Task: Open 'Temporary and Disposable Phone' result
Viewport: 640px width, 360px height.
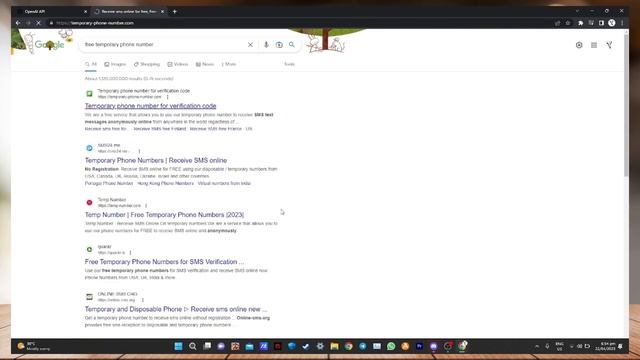Action: tap(176, 309)
